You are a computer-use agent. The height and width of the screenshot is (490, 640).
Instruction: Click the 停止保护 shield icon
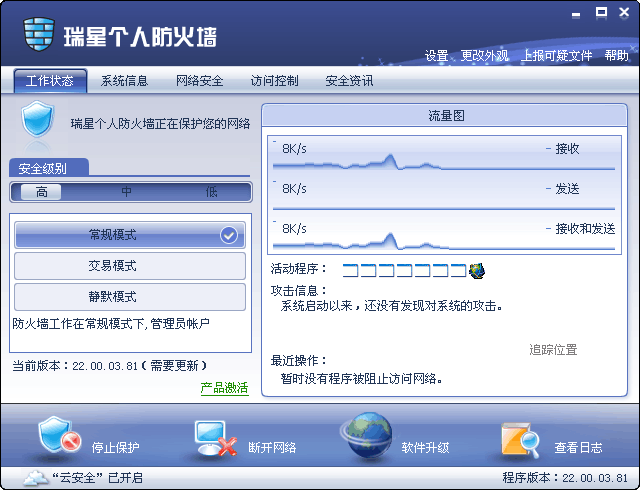58,436
